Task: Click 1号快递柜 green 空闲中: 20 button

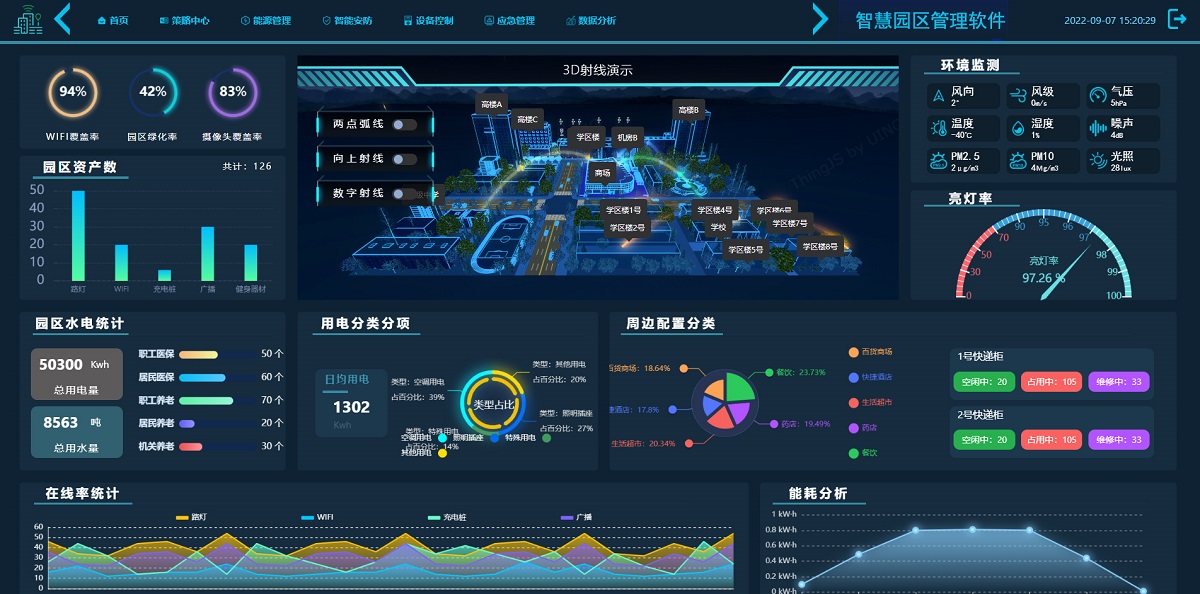Action: tap(983, 382)
